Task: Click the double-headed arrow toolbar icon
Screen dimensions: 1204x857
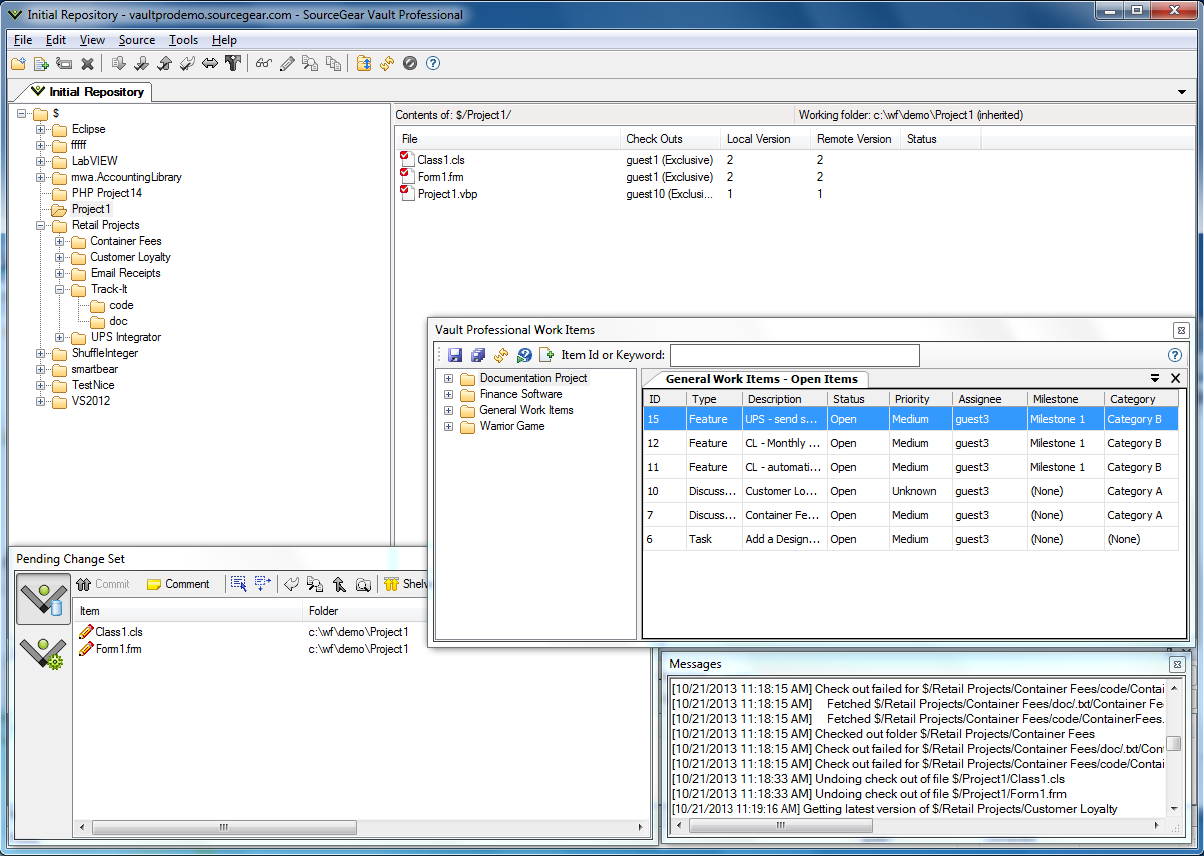Action: (210, 64)
